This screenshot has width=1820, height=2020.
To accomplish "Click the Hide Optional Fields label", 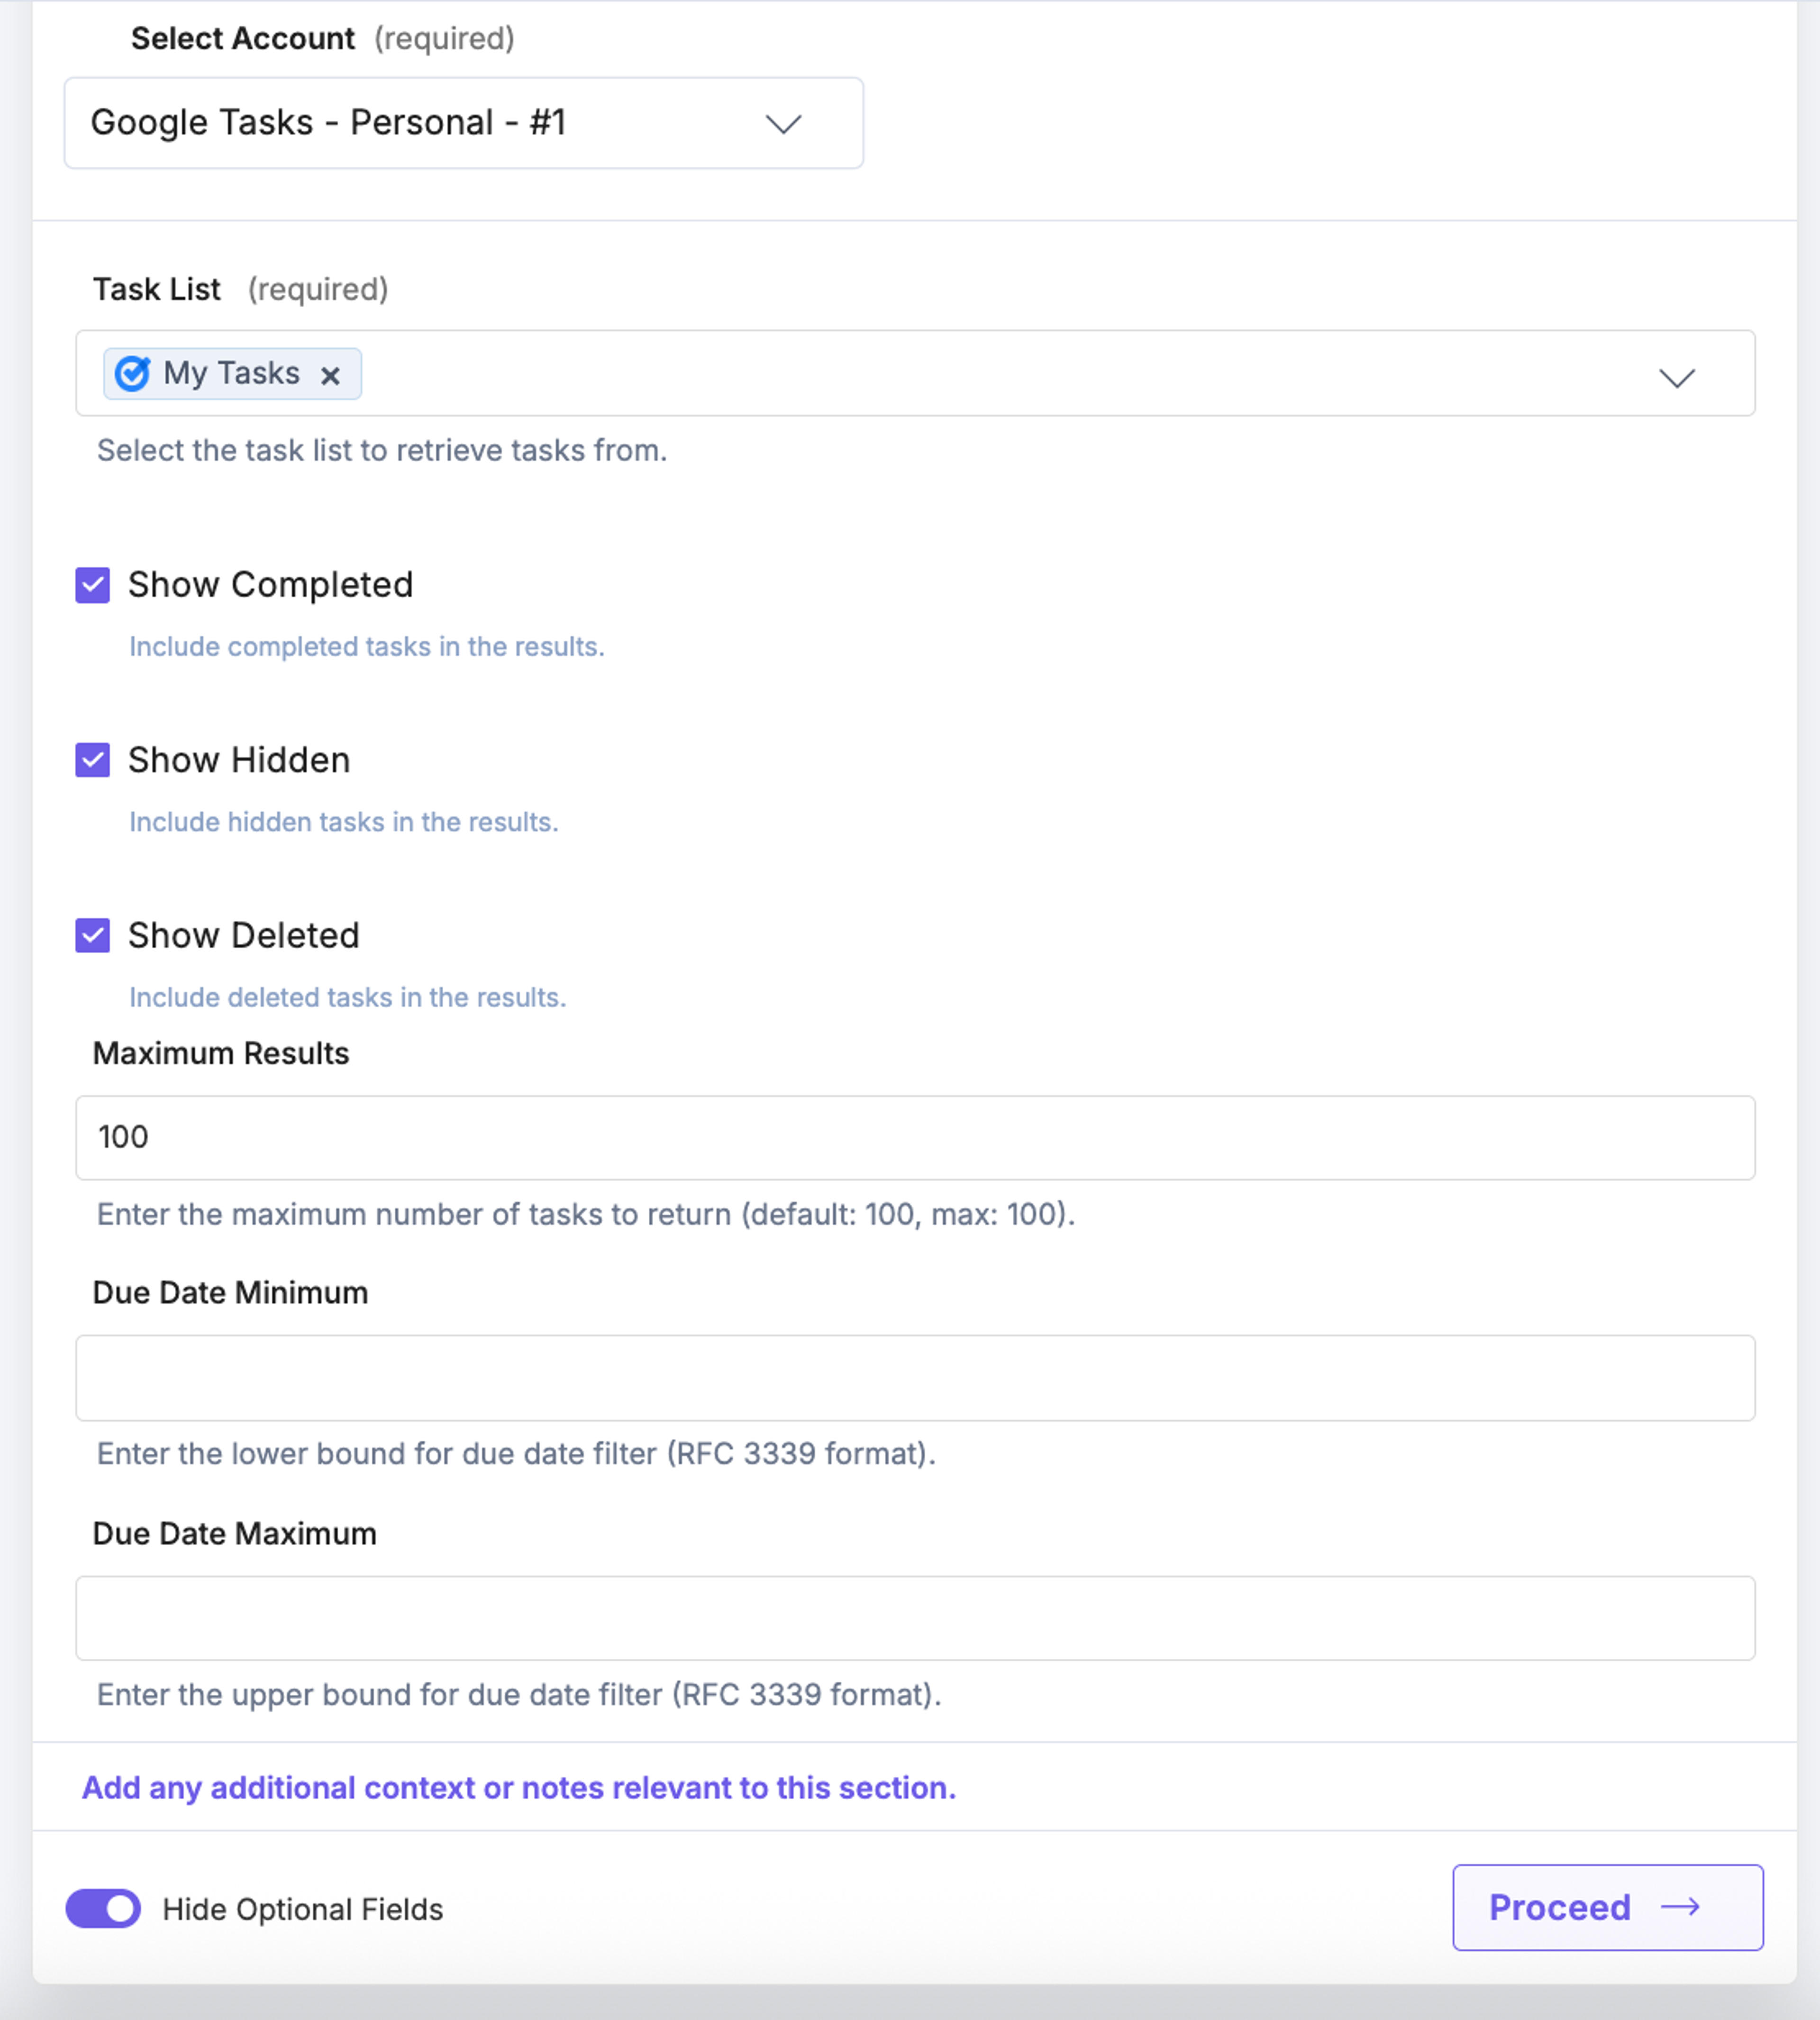I will (303, 1909).
